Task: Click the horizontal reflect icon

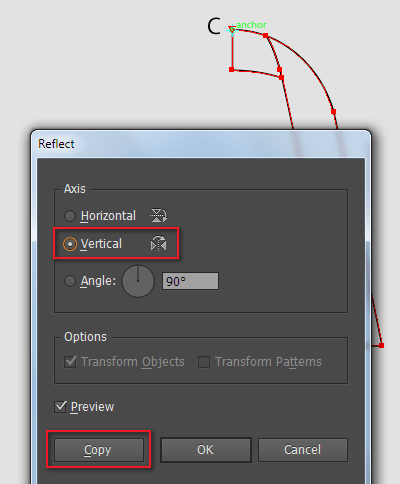Action: point(158,215)
